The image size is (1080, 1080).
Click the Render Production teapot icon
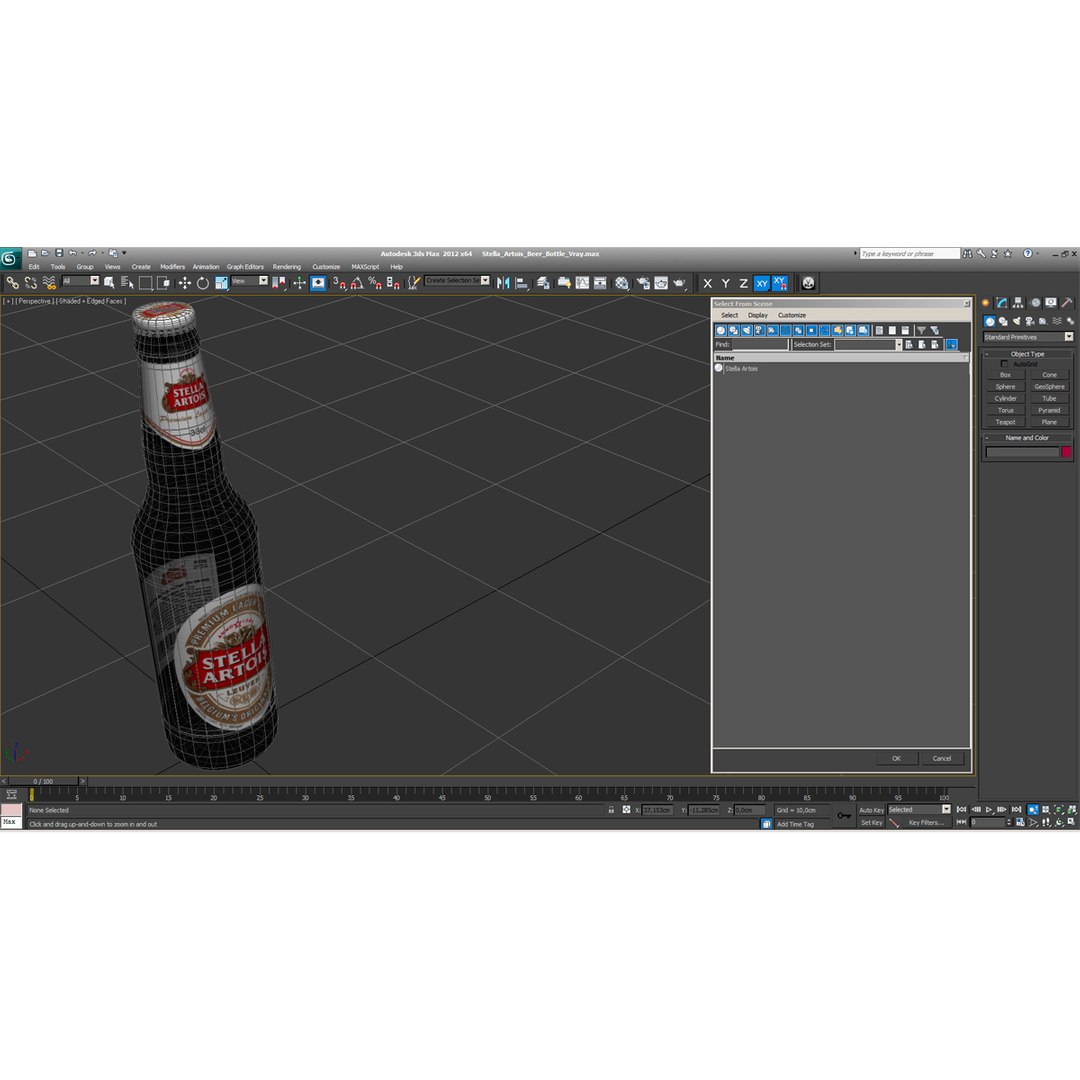click(x=680, y=283)
